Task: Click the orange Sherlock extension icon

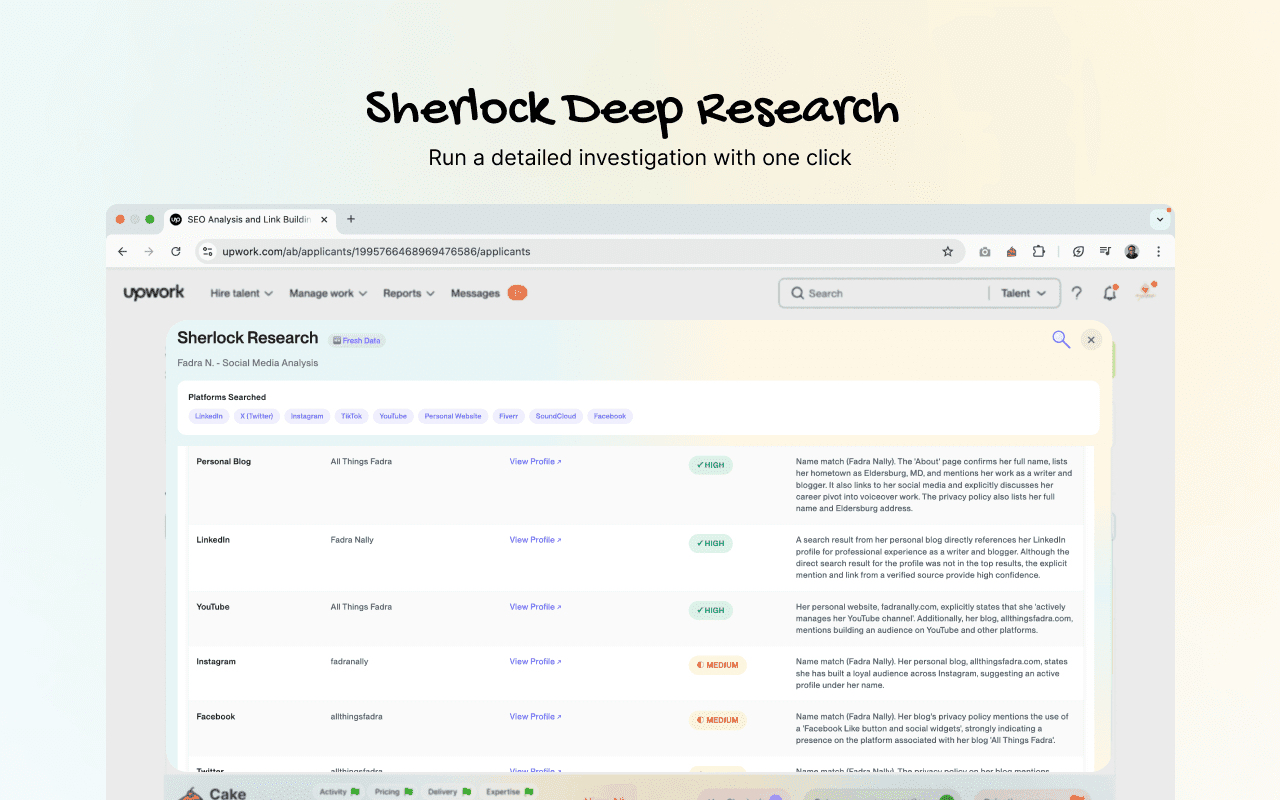Action: 1012,252
